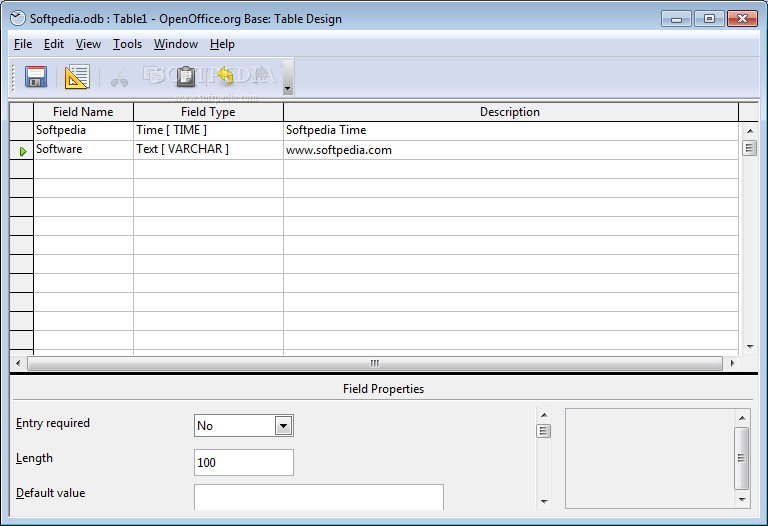Click the help text box scrollbar down arrow
Image resolution: width=768 pixels, height=526 pixels.
(742, 500)
